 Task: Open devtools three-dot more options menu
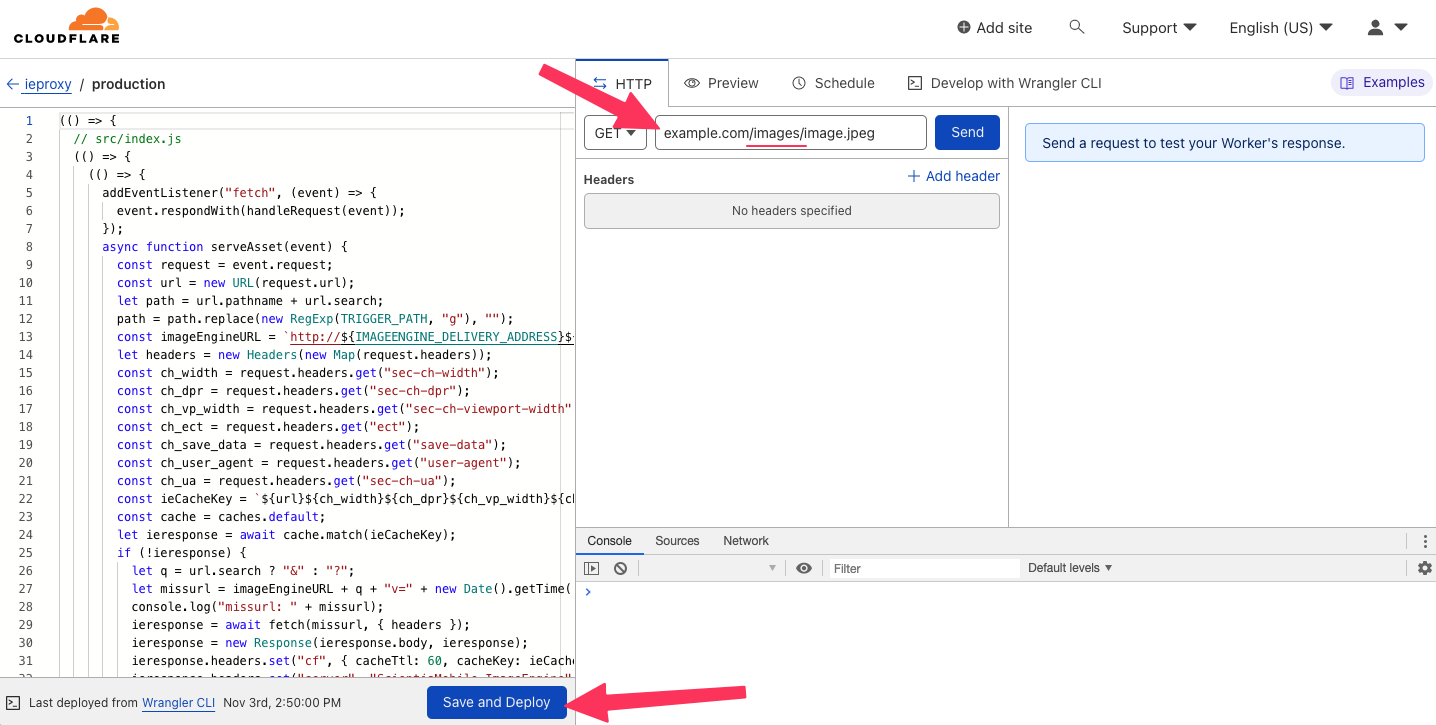pyautogui.click(x=1425, y=541)
